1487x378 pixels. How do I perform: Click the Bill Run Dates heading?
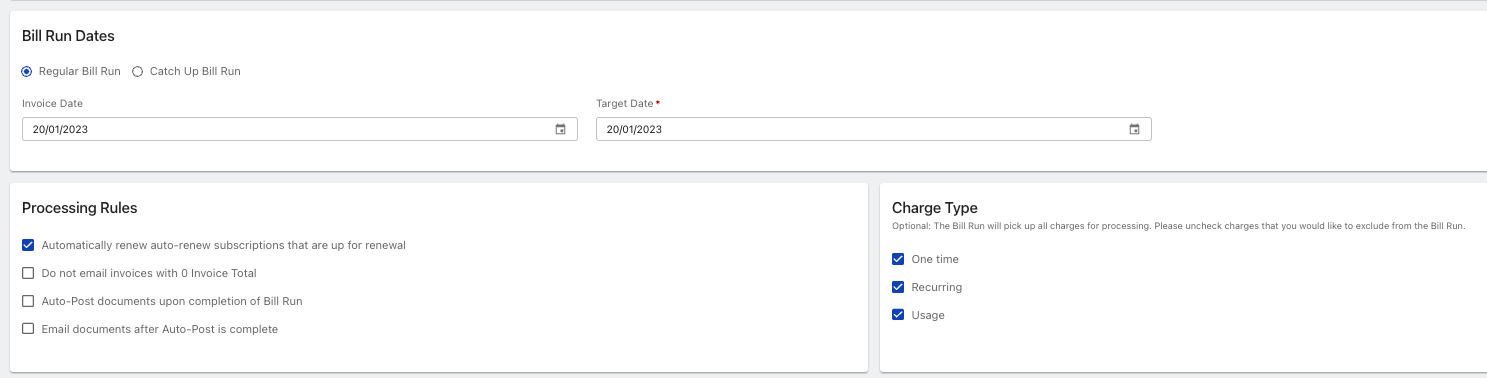[68, 36]
